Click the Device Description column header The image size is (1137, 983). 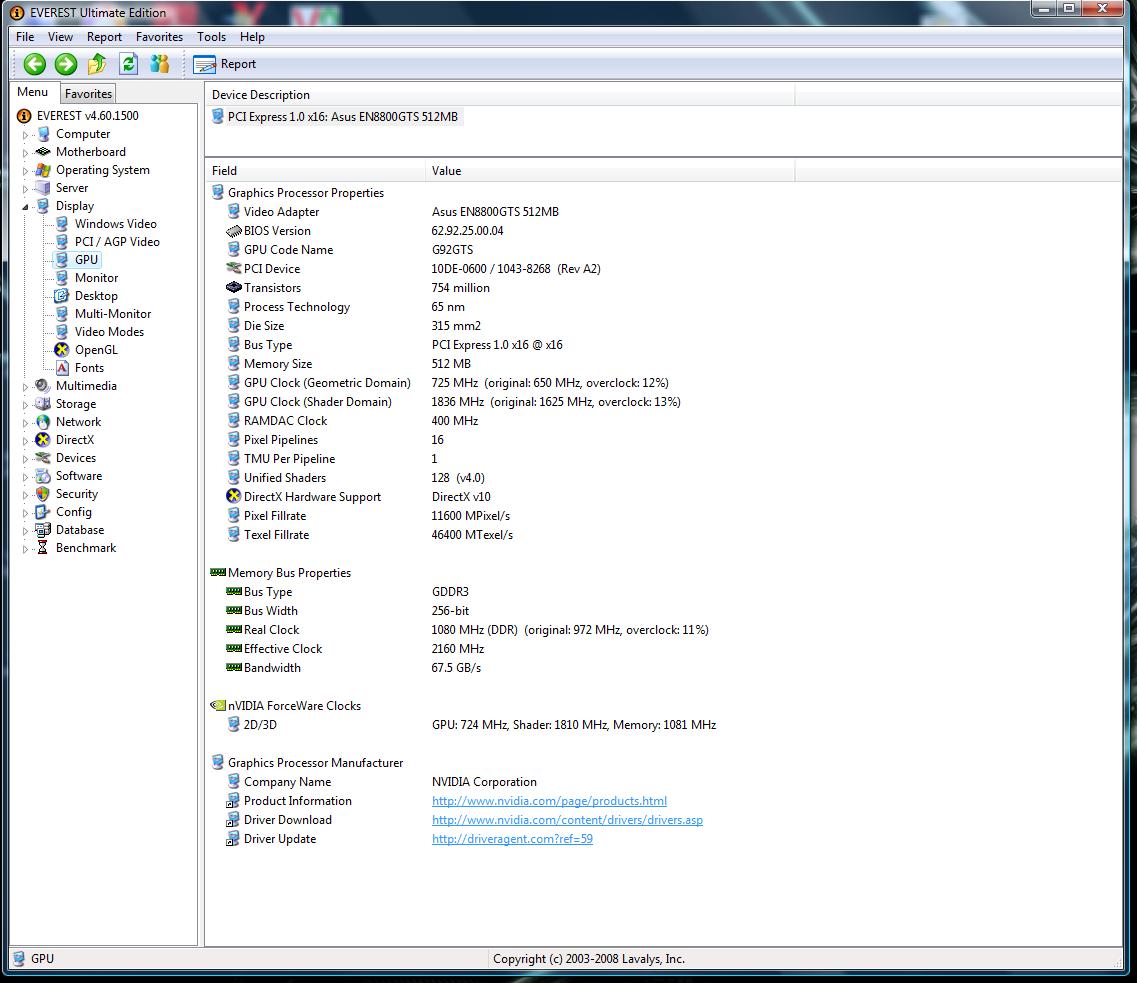[500, 95]
